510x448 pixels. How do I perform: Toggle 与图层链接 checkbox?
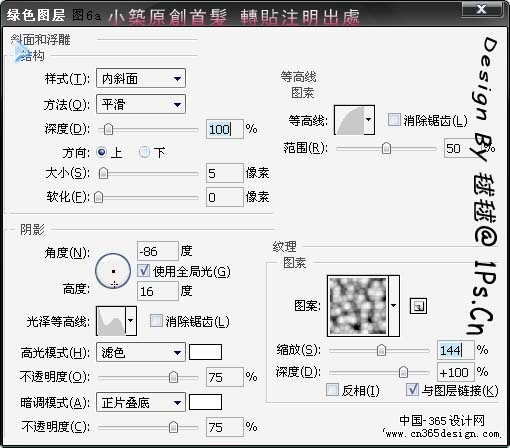(x=412, y=389)
